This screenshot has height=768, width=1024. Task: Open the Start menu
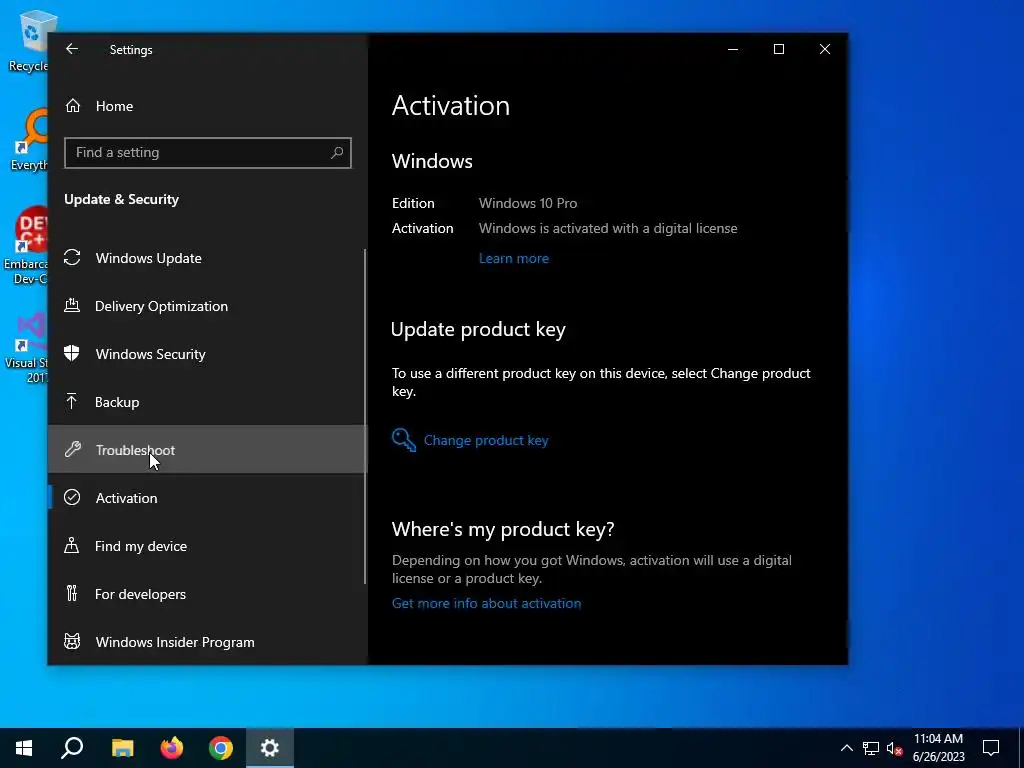(24, 748)
